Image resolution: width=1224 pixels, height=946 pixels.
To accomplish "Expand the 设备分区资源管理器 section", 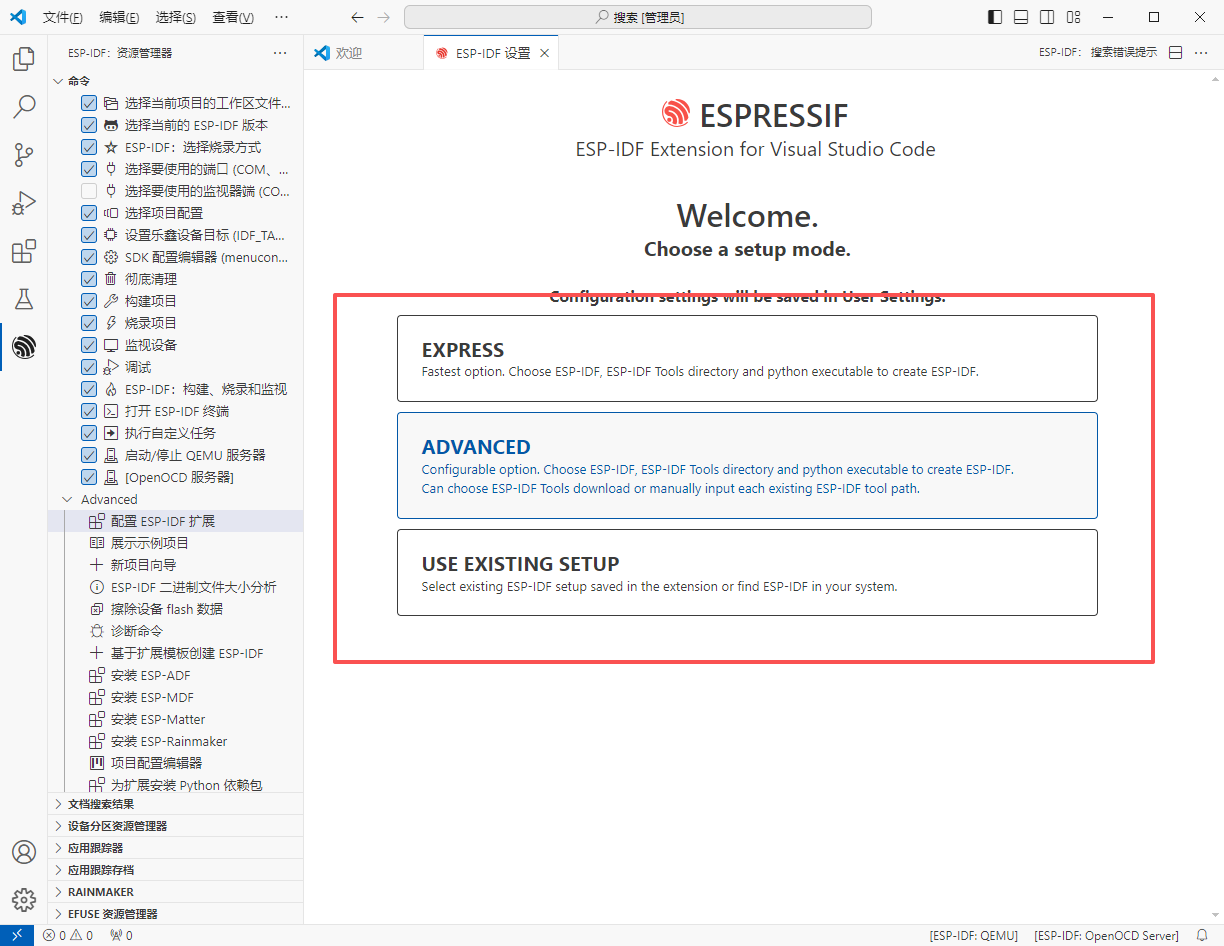I will 175,826.
